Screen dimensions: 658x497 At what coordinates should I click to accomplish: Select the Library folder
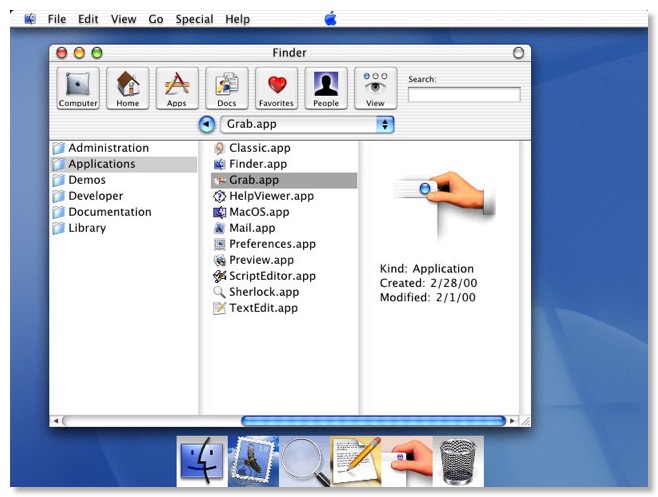coord(124,228)
